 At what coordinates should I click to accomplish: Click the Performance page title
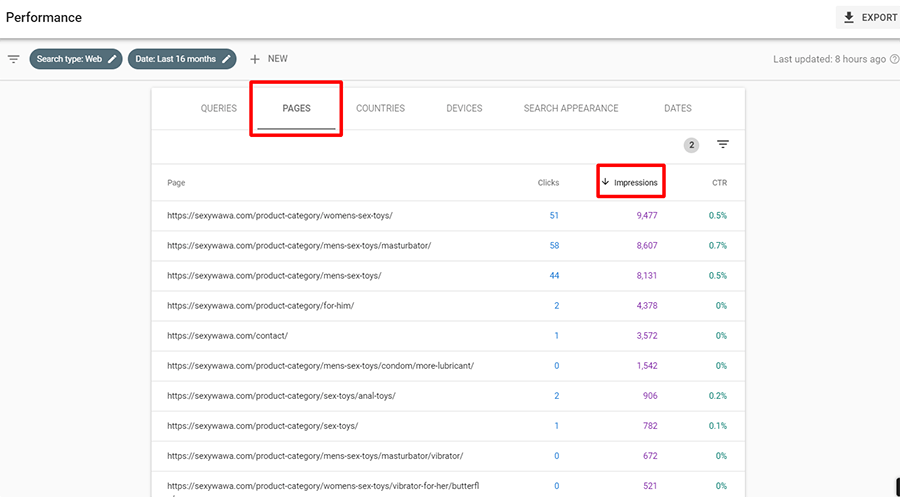[x=44, y=18]
